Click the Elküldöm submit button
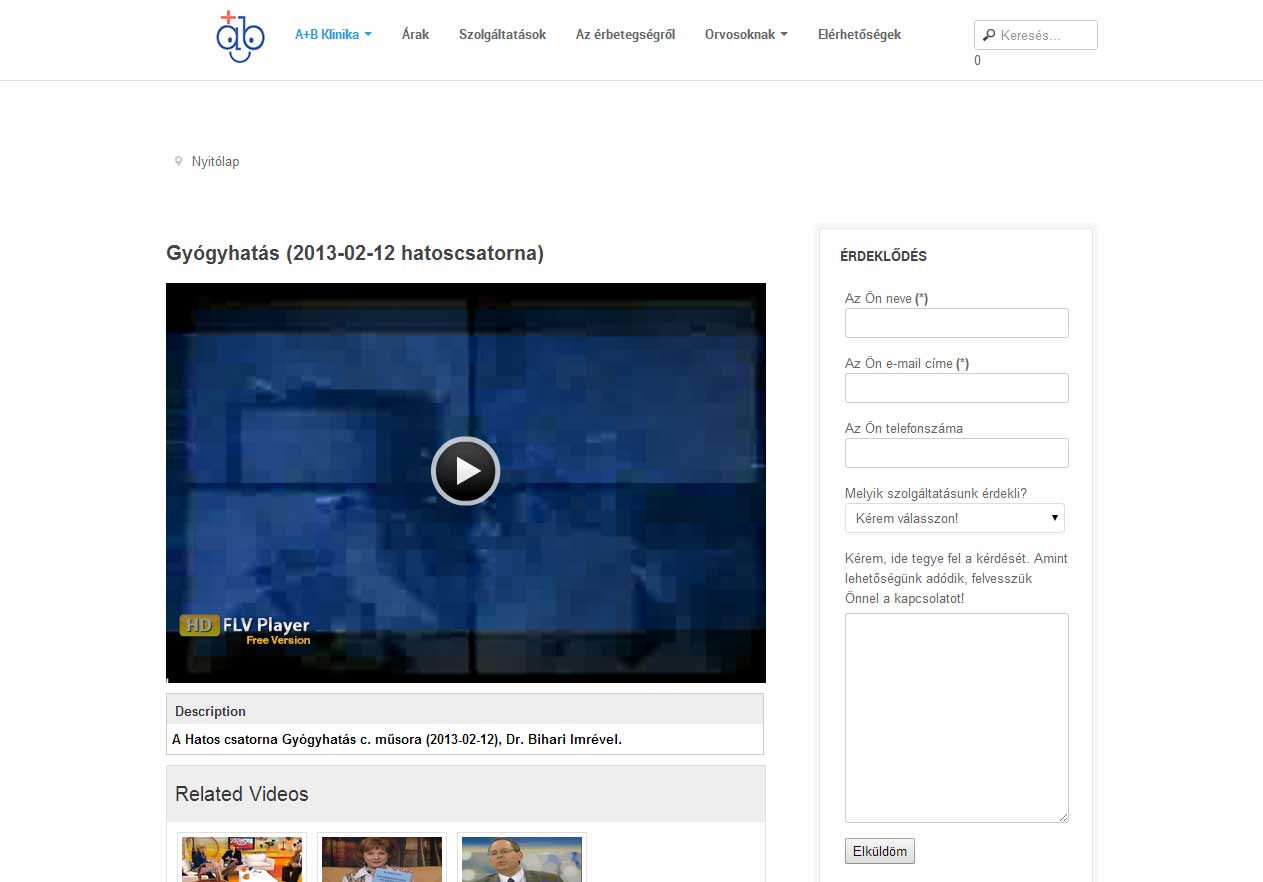 (879, 851)
